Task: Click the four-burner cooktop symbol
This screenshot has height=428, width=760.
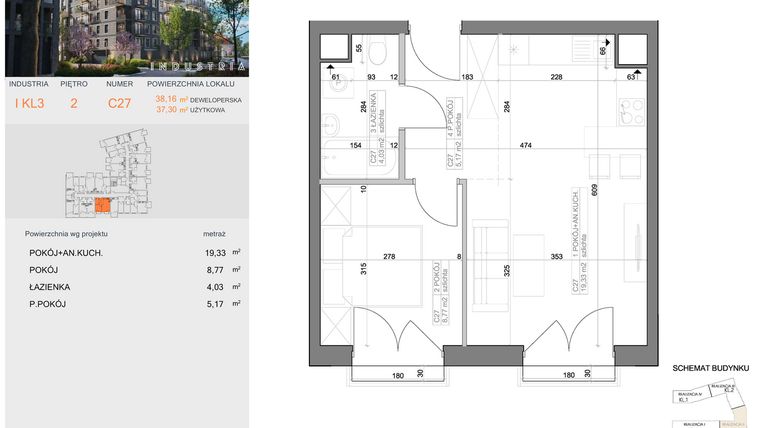Action: [x=633, y=112]
